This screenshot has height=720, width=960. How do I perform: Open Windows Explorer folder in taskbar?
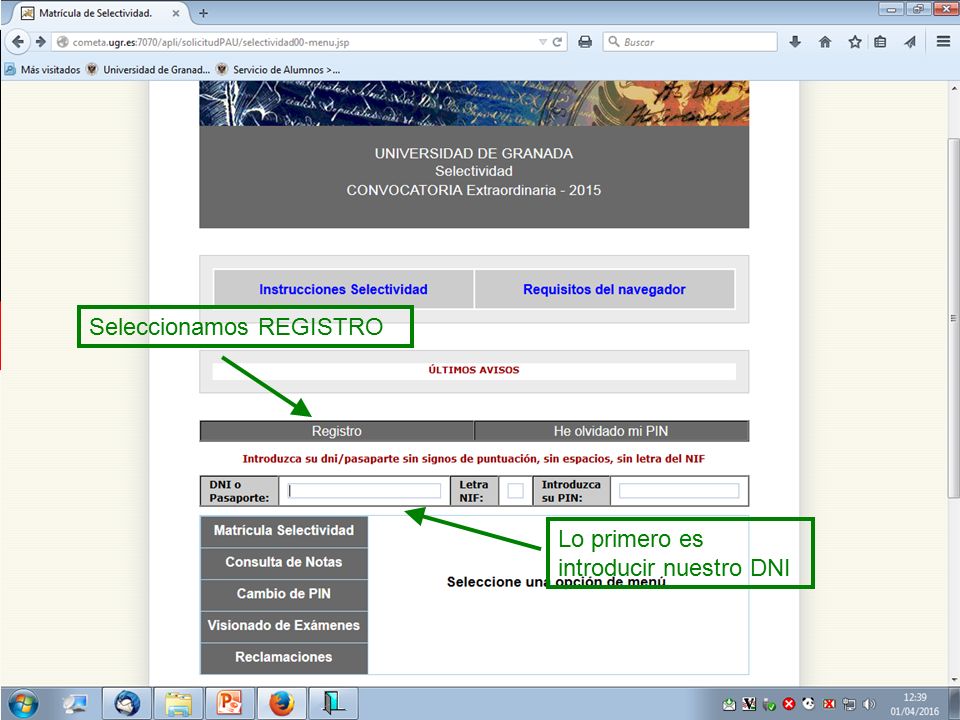178,703
